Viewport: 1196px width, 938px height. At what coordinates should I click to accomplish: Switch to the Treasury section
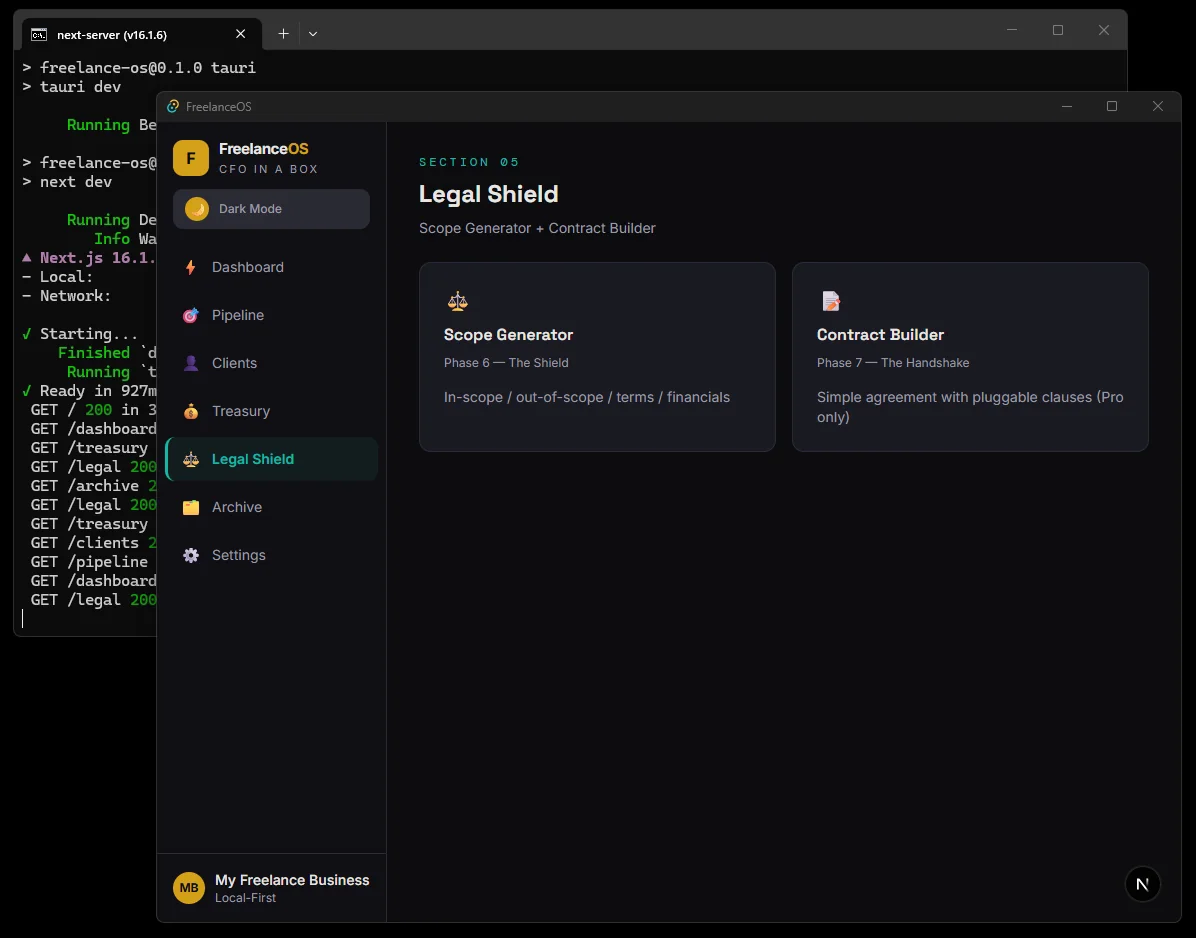(x=272, y=411)
